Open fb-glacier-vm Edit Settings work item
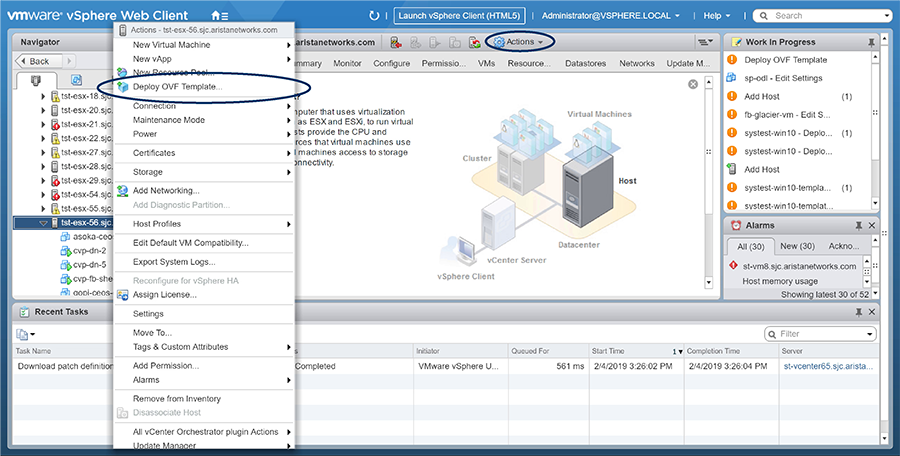 pos(787,115)
